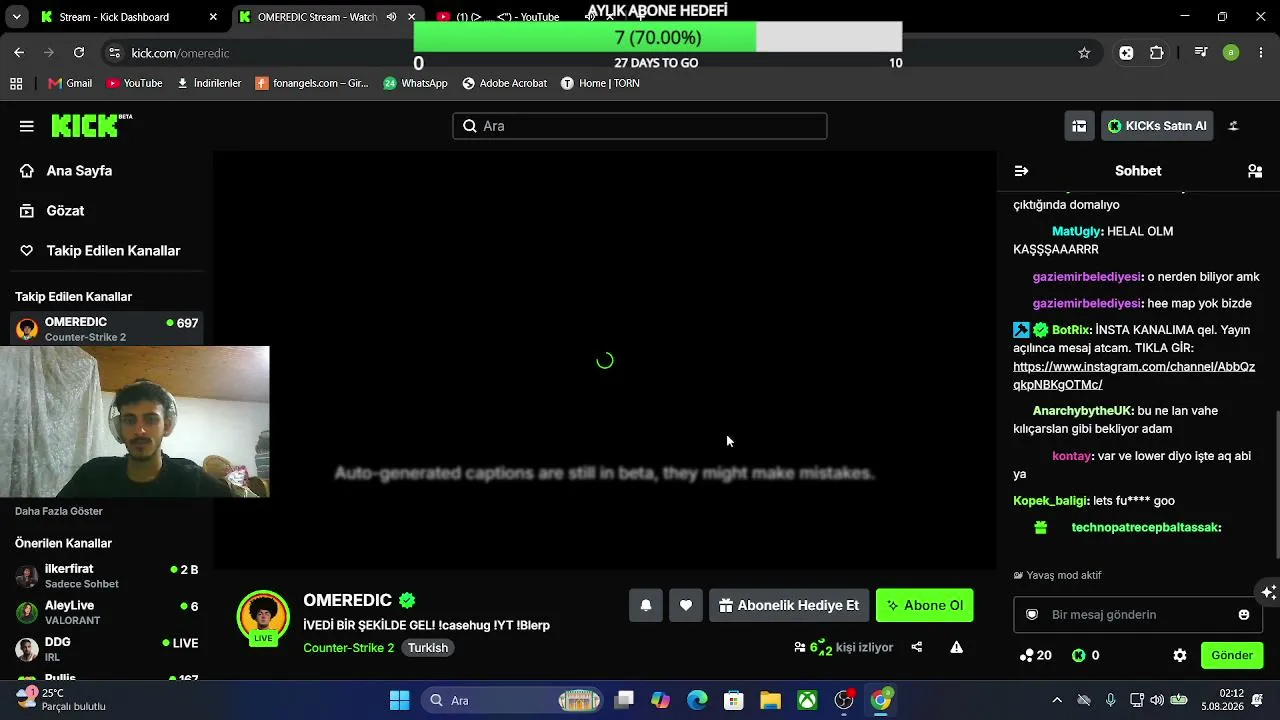The width and height of the screenshot is (1280, 720).
Task: Reload the page in Chrome
Action: [79, 53]
